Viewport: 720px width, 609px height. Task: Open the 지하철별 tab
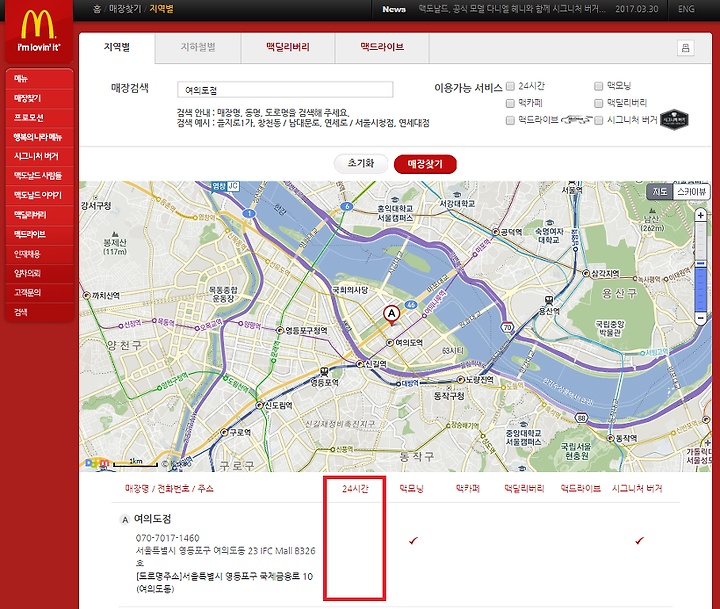coord(198,47)
